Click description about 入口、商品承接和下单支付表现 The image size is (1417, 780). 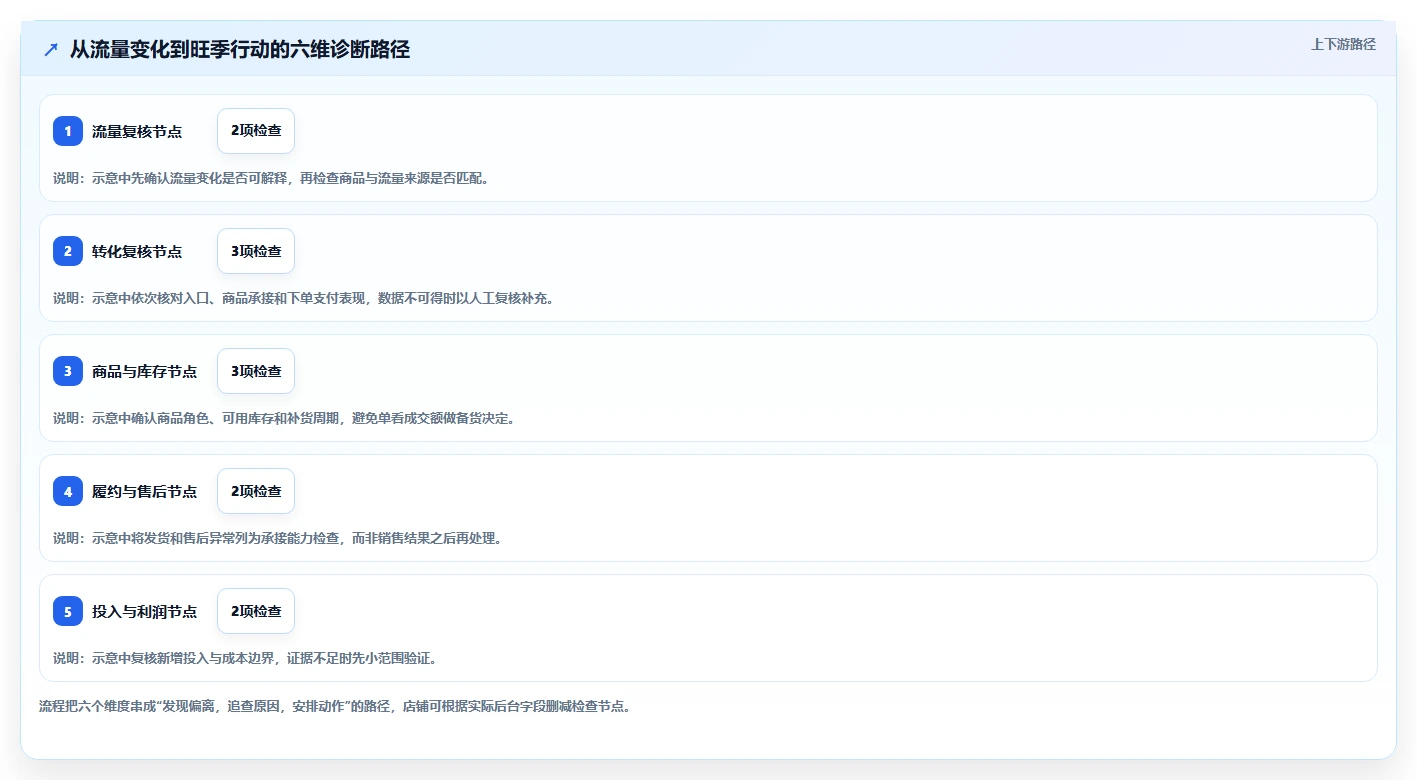[x=303, y=298]
